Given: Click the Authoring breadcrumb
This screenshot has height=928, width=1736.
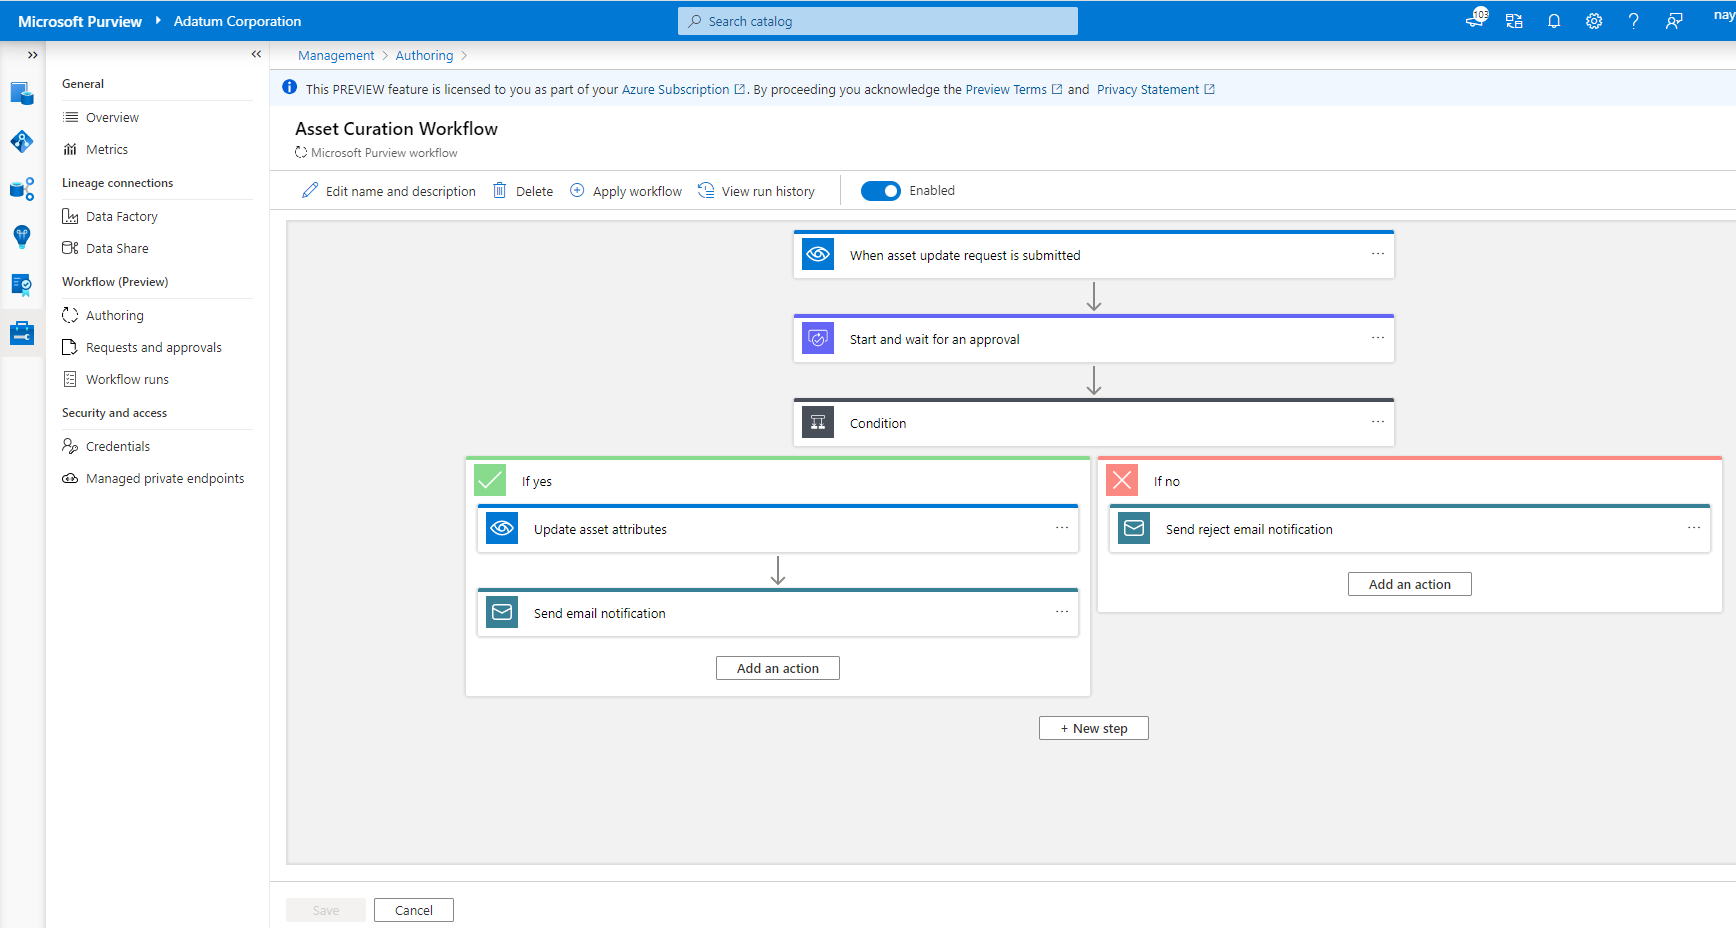Looking at the screenshot, I should pyautogui.click(x=424, y=55).
